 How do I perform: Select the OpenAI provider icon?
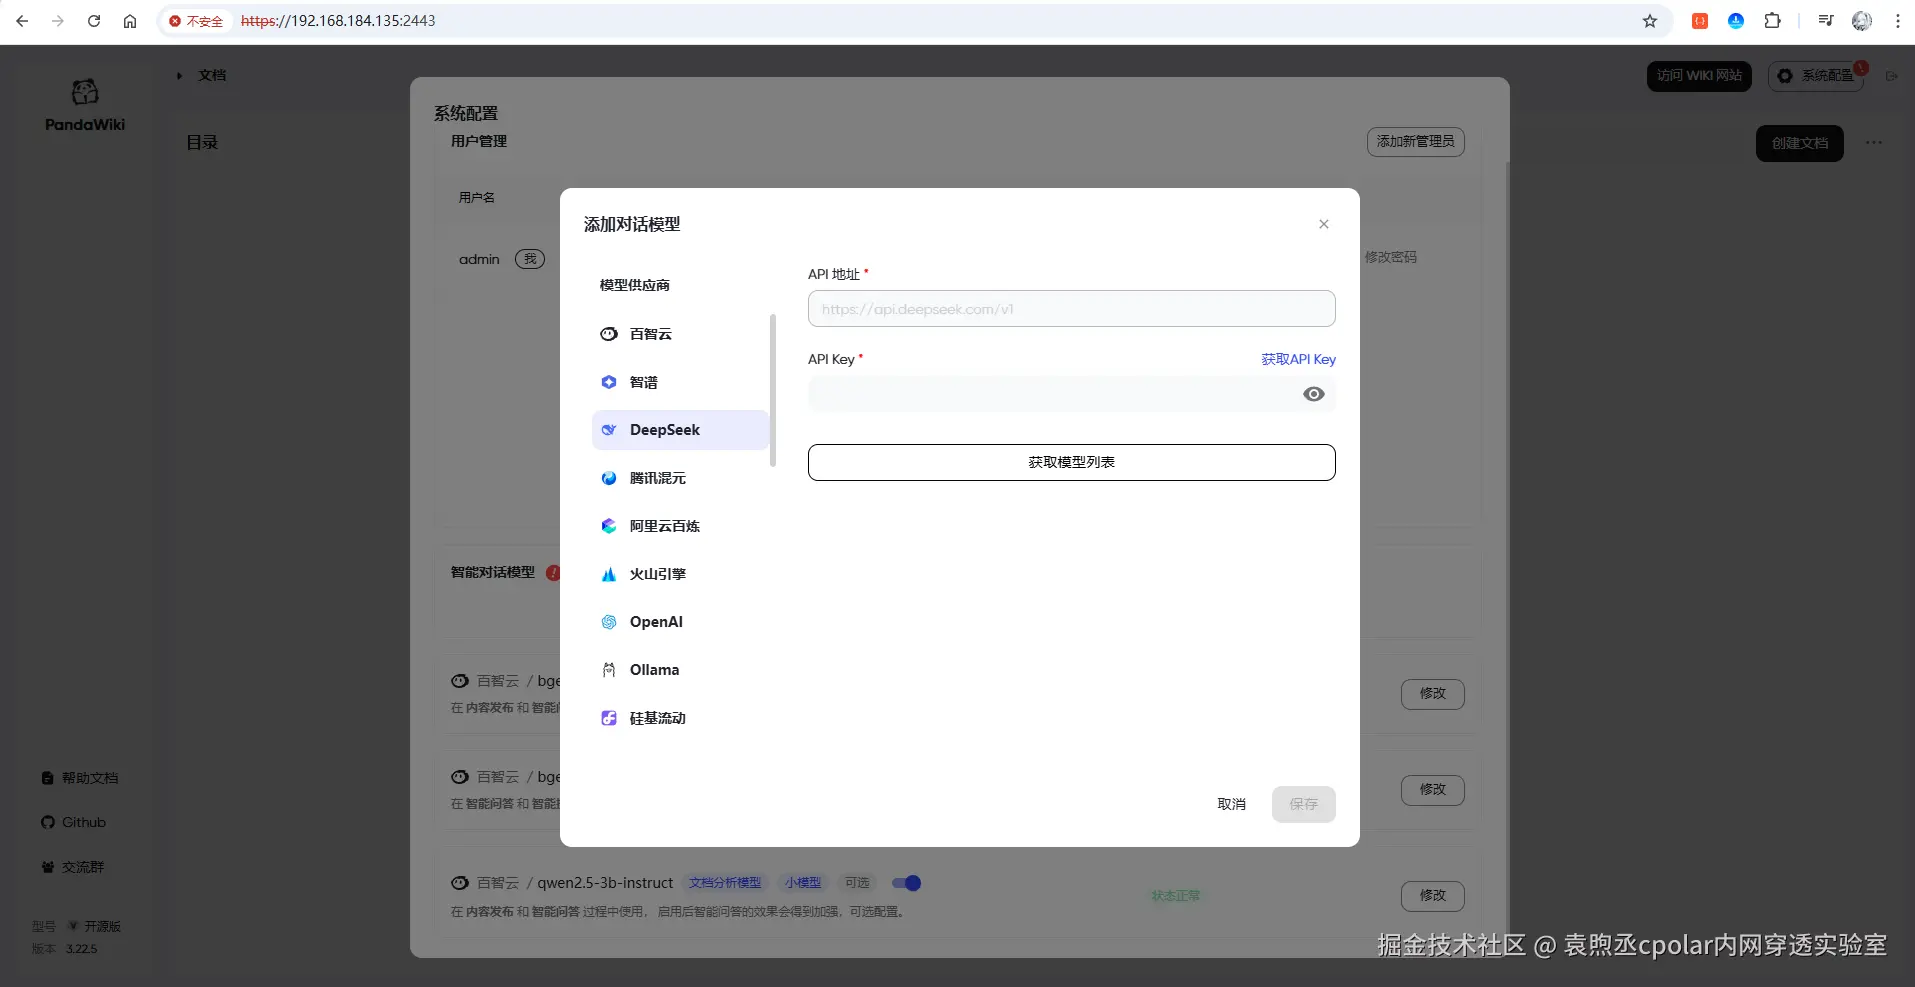pyautogui.click(x=609, y=622)
